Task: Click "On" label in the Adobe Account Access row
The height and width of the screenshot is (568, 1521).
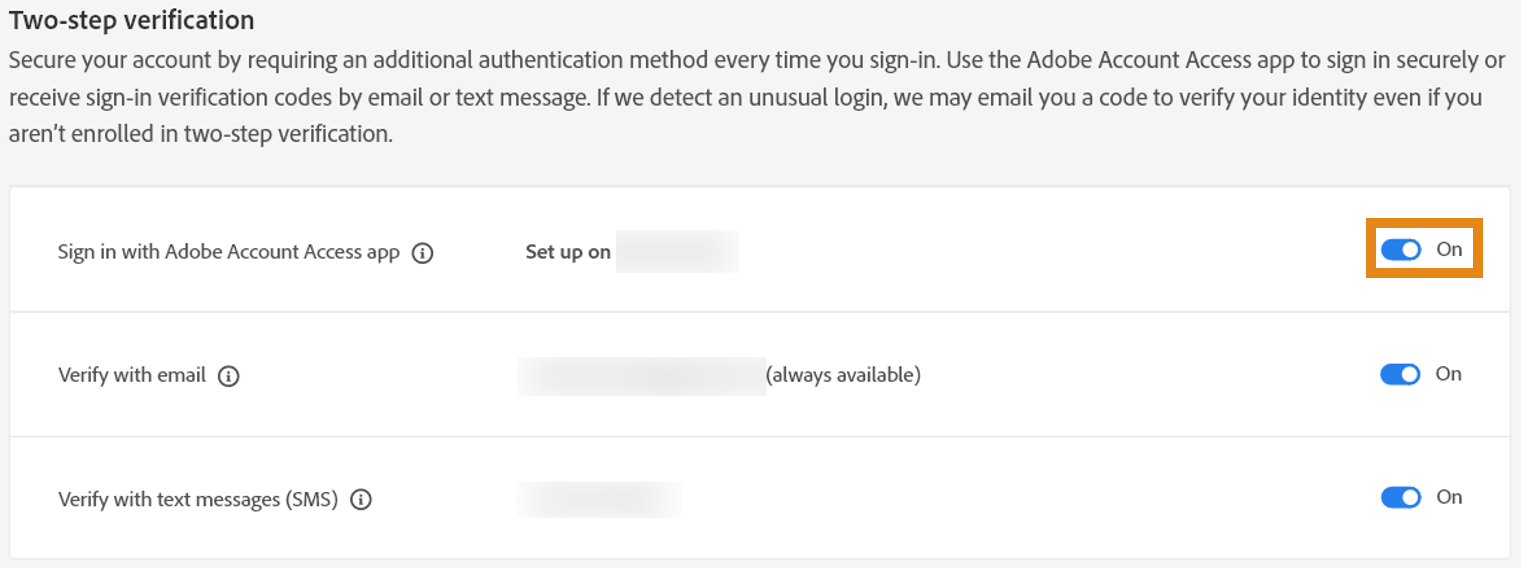Action: click(x=1449, y=250)
